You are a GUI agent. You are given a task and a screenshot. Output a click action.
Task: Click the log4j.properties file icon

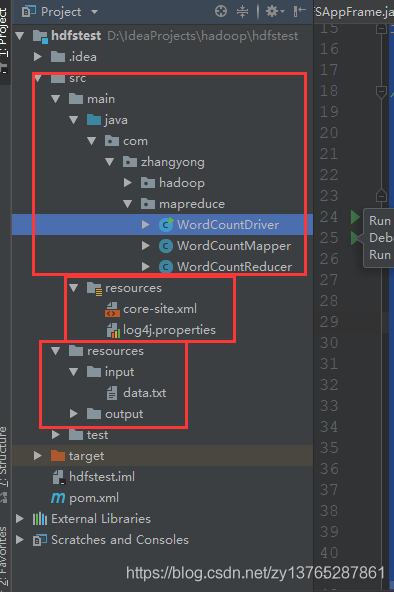pos(113,330)
